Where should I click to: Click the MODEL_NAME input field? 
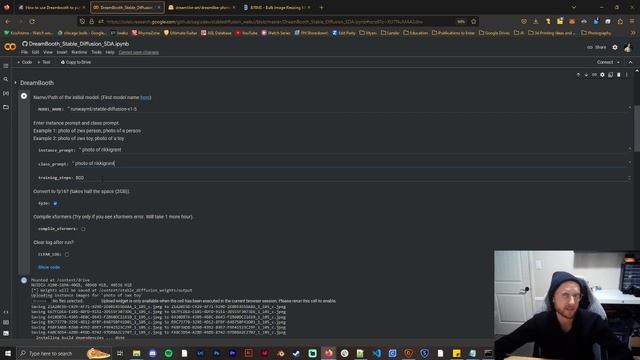click(x=349, y=109)
